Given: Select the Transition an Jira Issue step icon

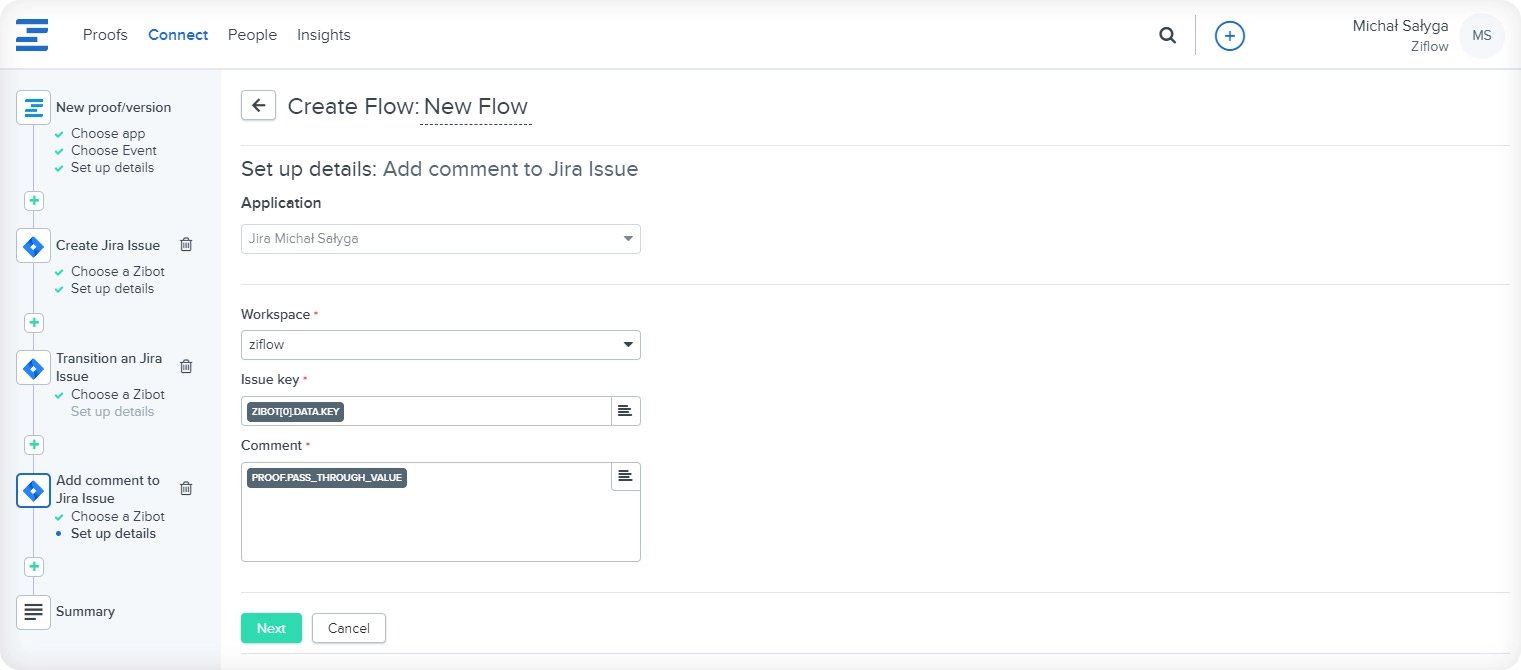Looking at the screenshot, I should coord(33,368).
